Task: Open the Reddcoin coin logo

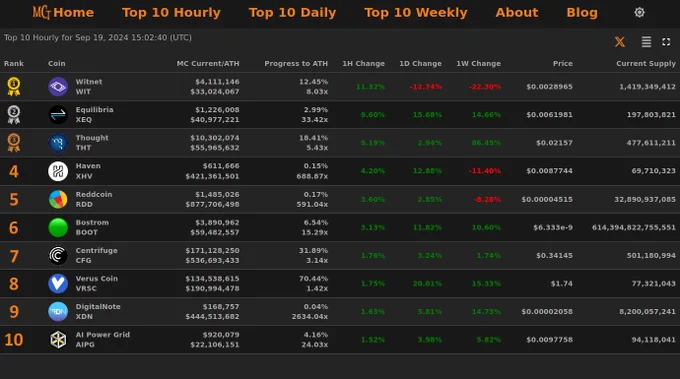Action: click(58, 199)
